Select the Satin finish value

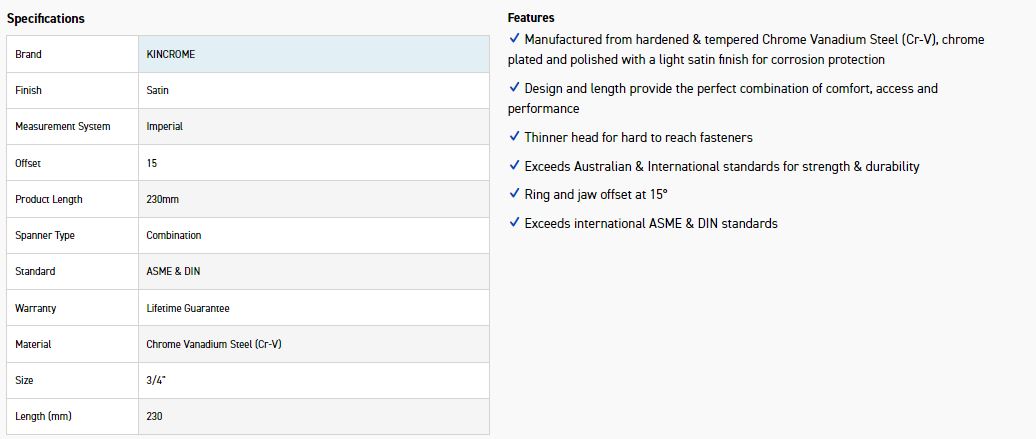click(x=158, y=90)
